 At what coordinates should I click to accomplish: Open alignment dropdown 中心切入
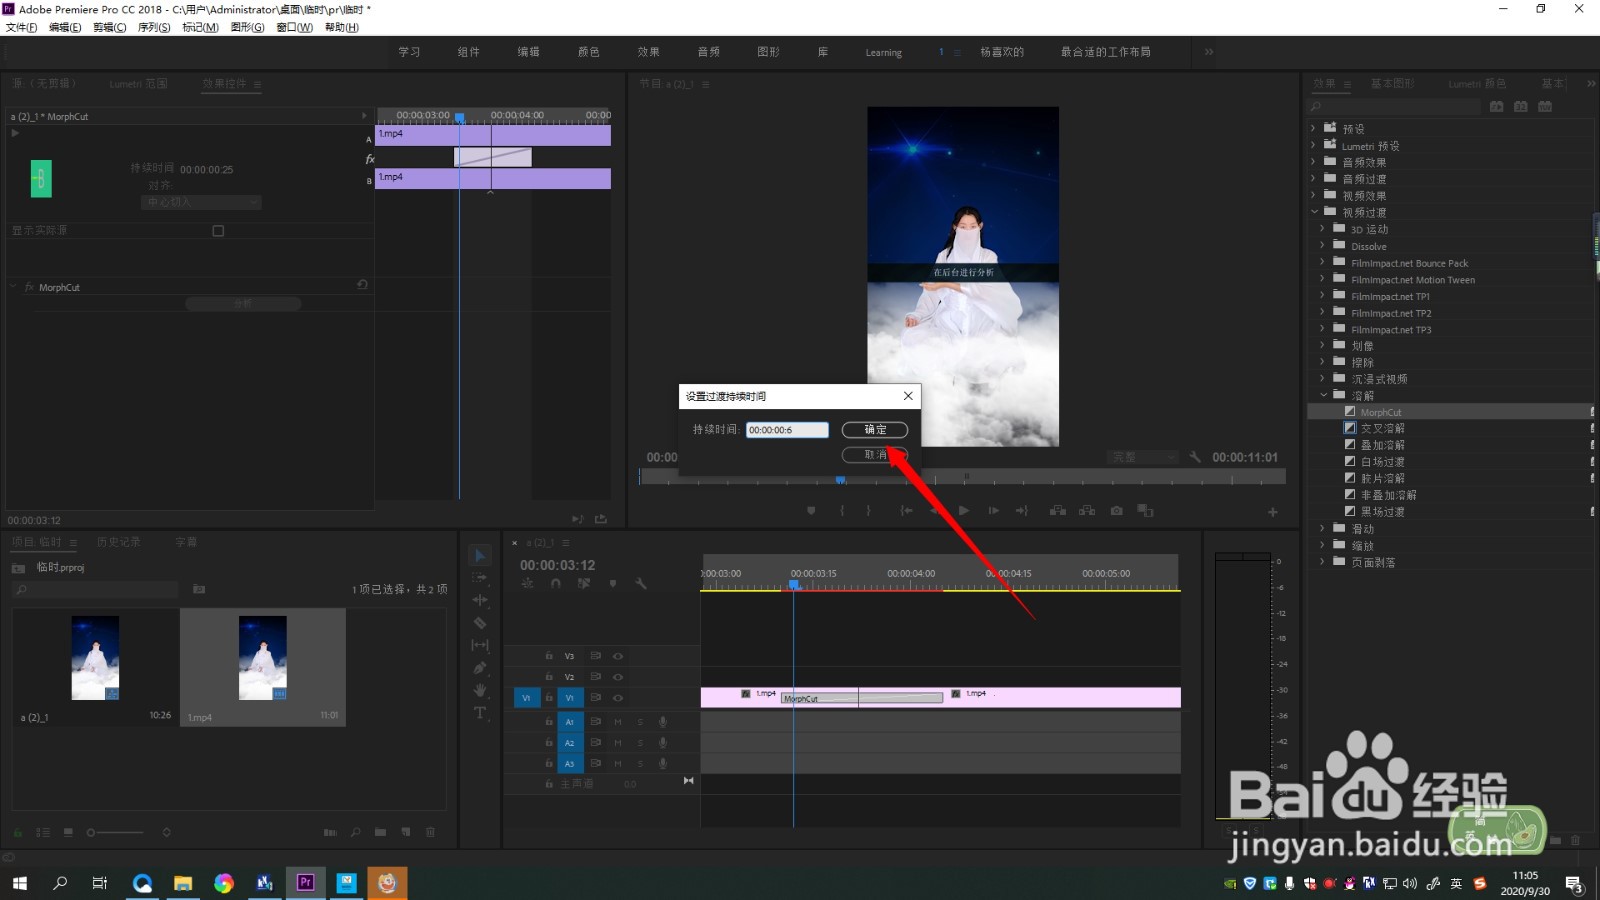tap(201, 202)
